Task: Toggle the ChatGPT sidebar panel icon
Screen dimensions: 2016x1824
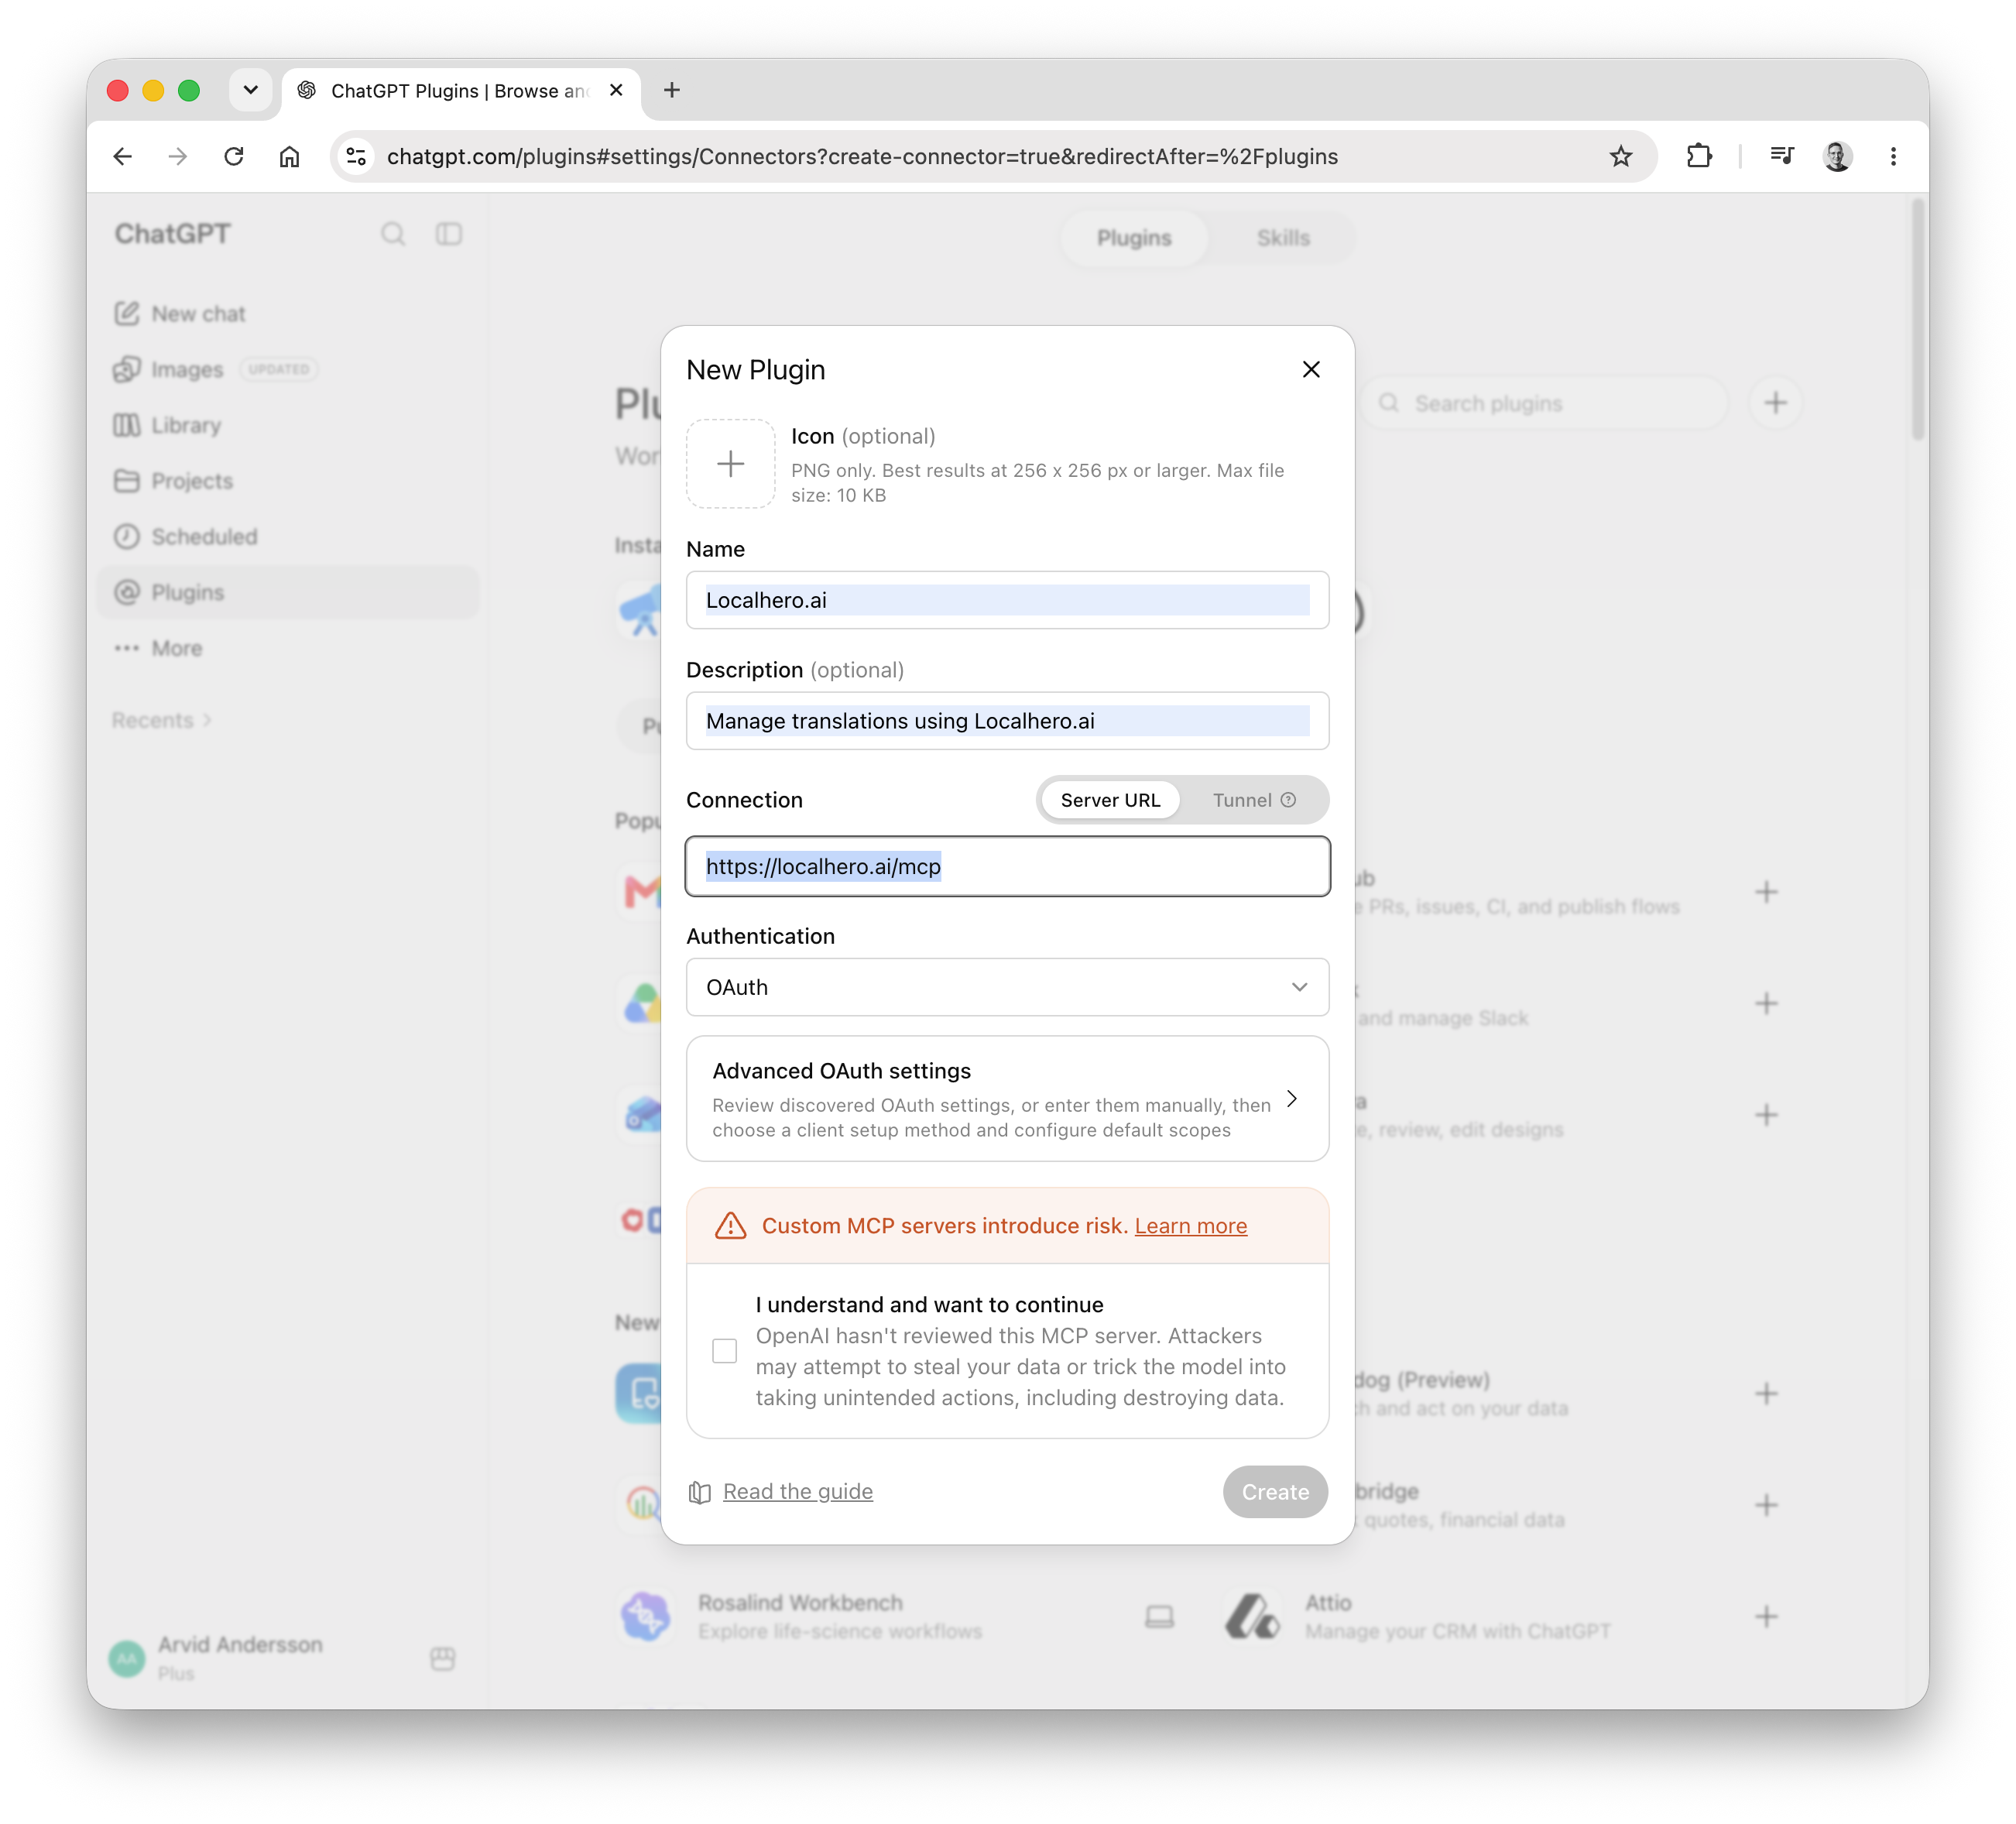Action: (449, 234)
